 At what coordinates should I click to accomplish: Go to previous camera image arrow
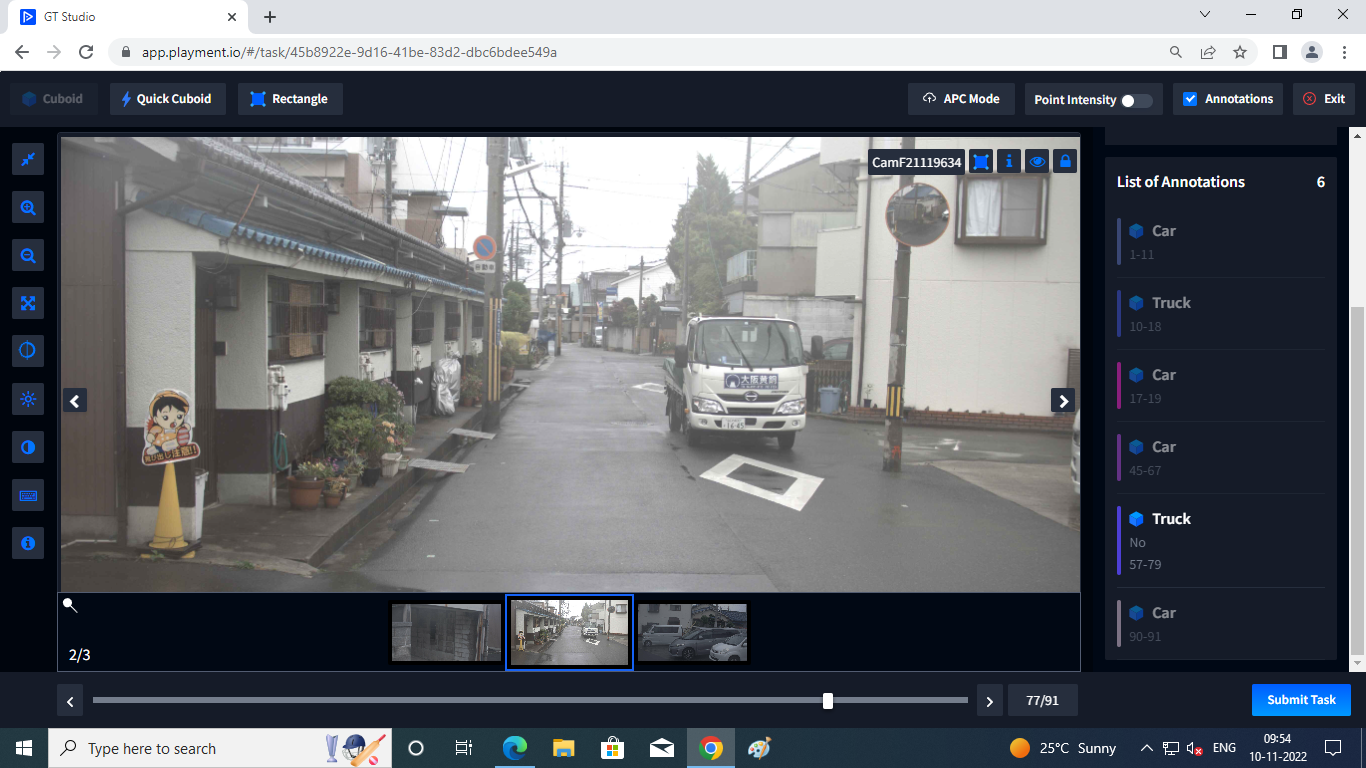click(x=75, y=401)
